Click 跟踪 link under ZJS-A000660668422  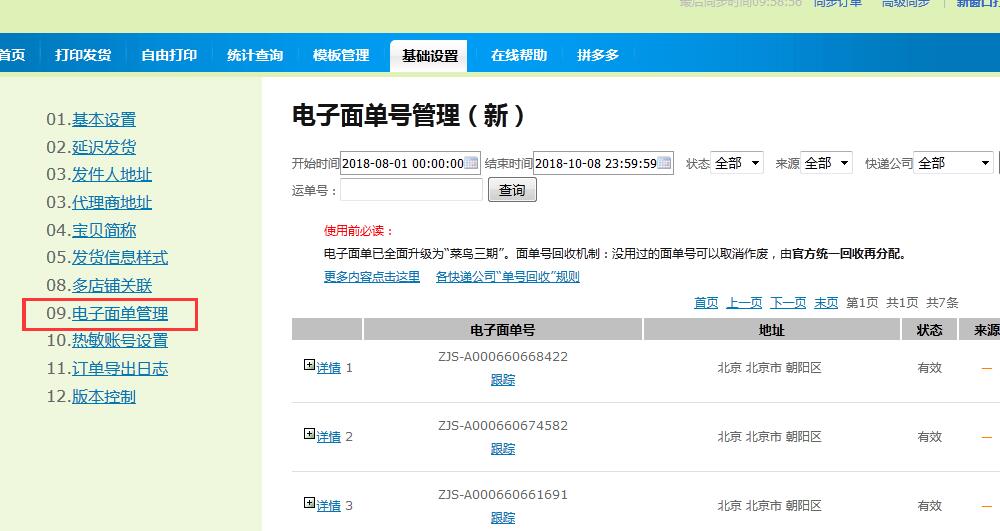click(x=503, y=380)
